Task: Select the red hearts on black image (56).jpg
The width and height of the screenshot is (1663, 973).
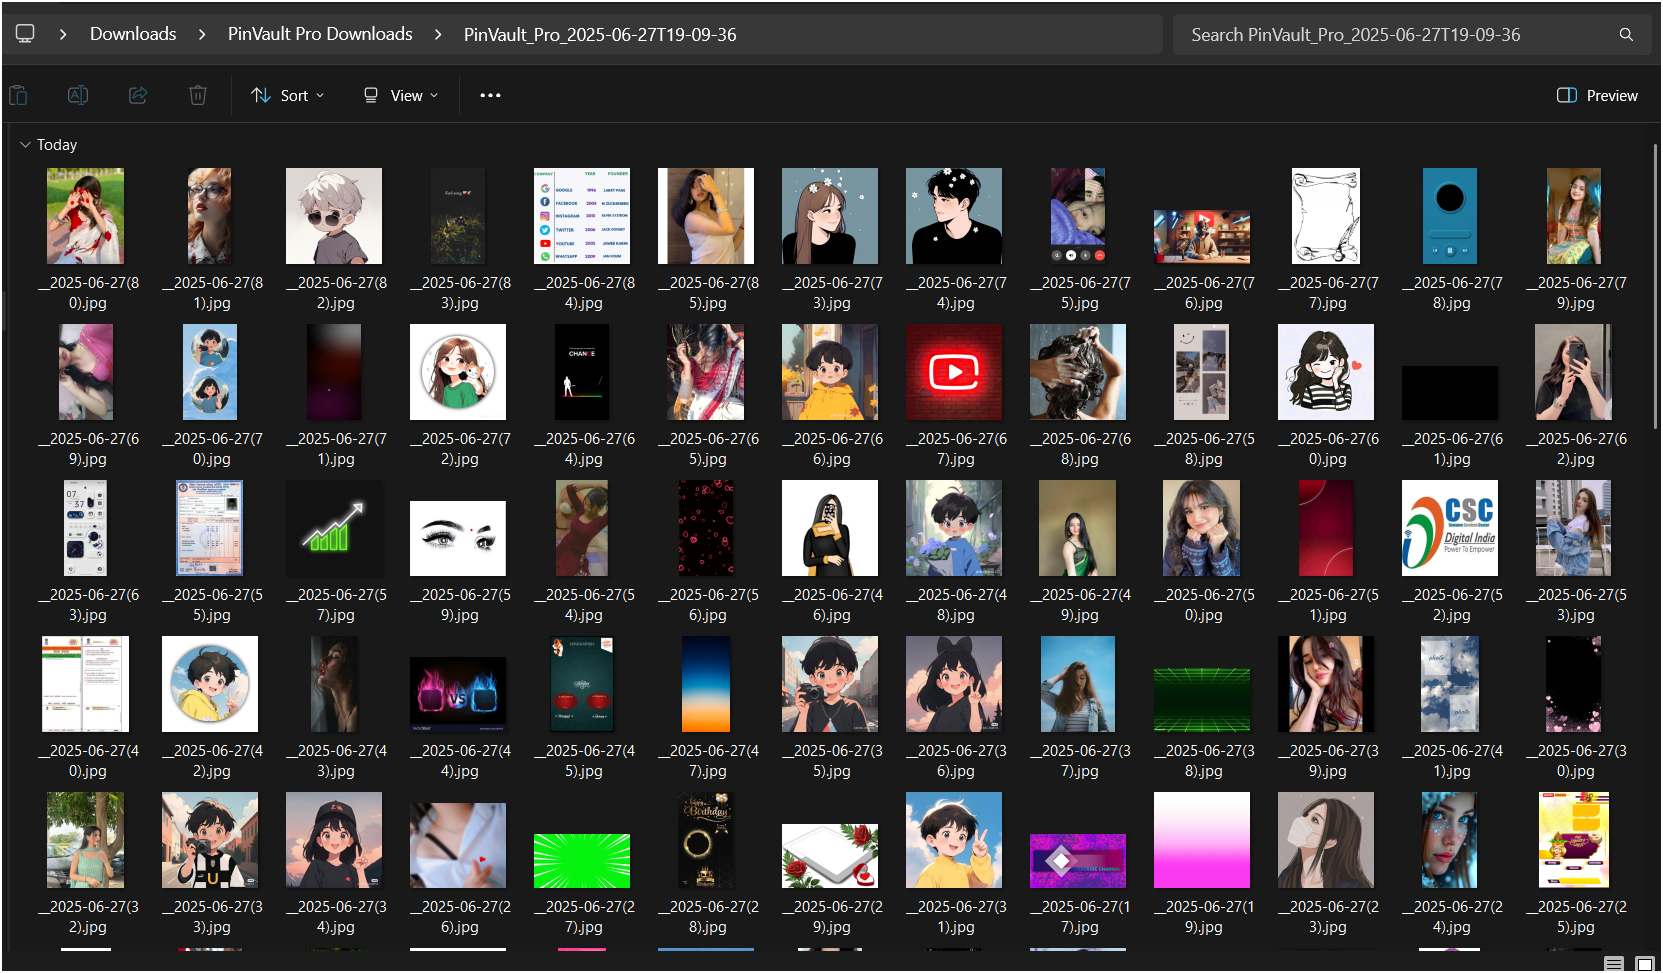Action: (x=706, y=528)
